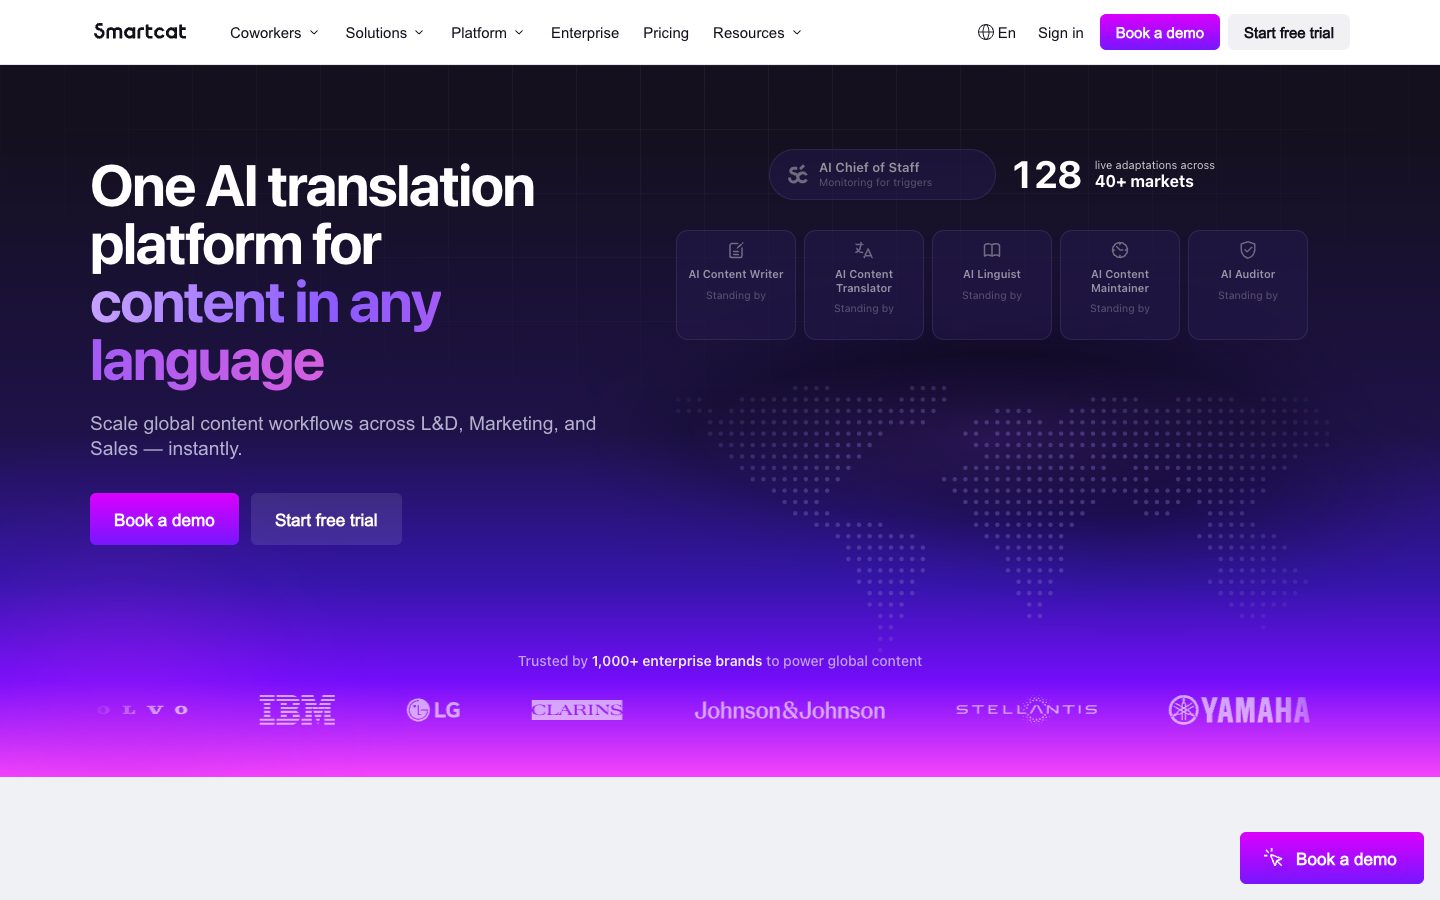Click the Stellantis logo

pyautogui.click(x=1027, y=710)
